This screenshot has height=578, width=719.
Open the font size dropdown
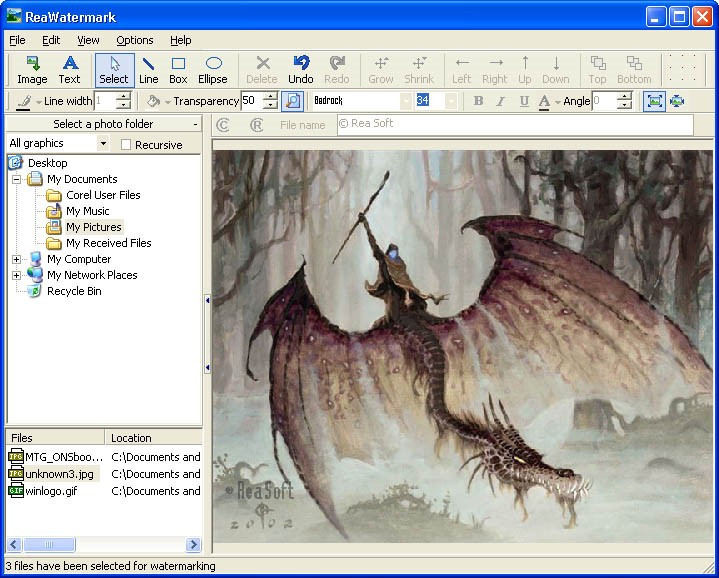(x=452, y=101)
